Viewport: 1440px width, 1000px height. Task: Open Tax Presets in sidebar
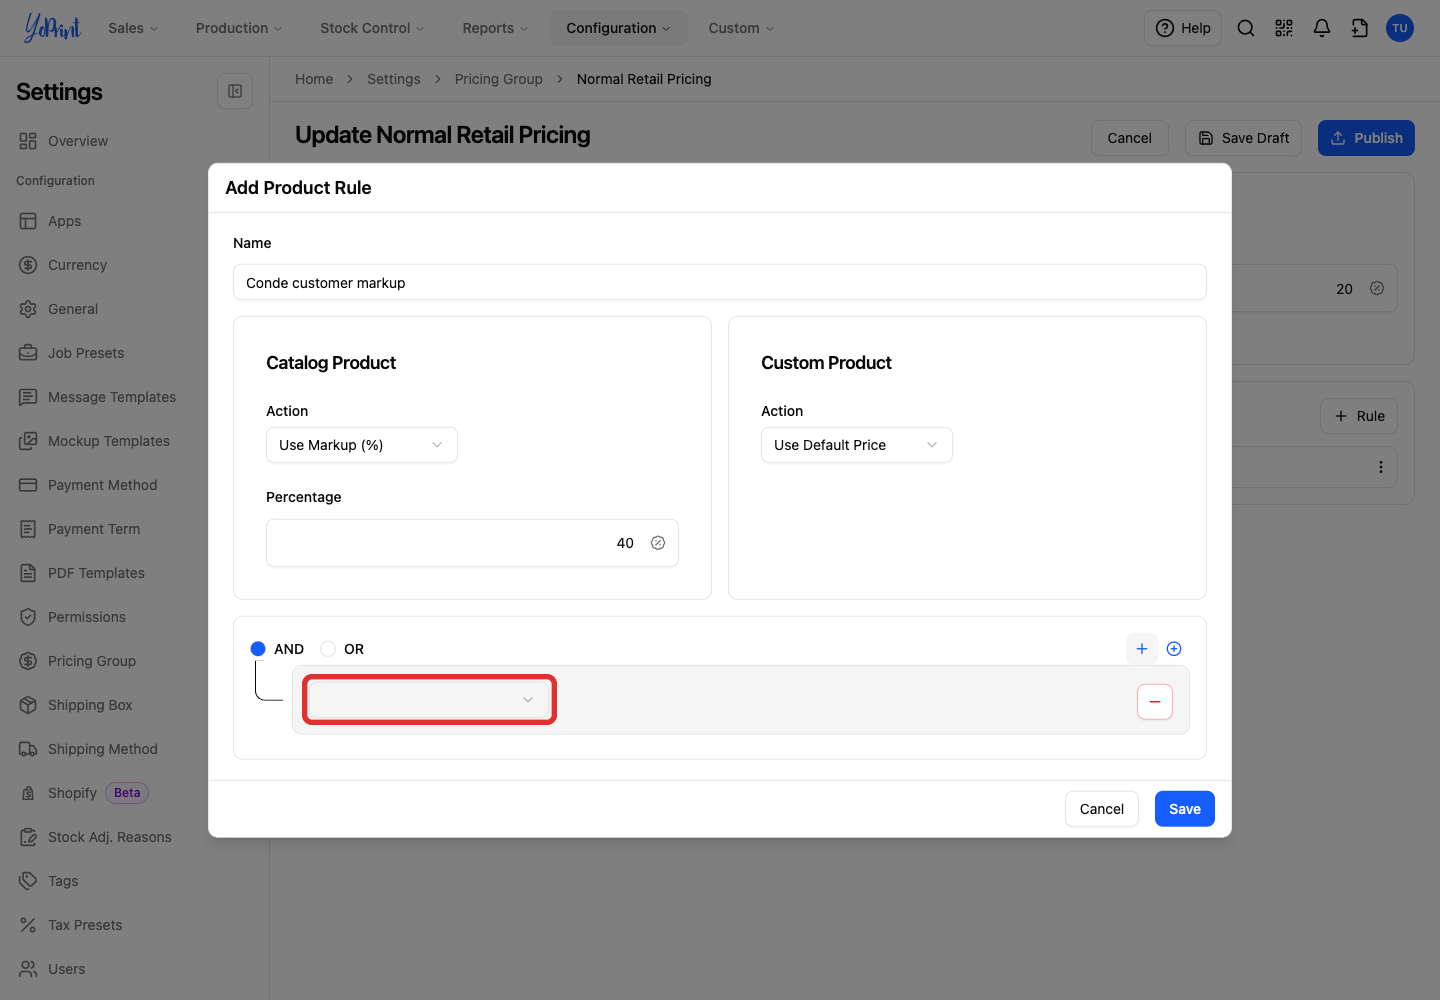[85, 925]
